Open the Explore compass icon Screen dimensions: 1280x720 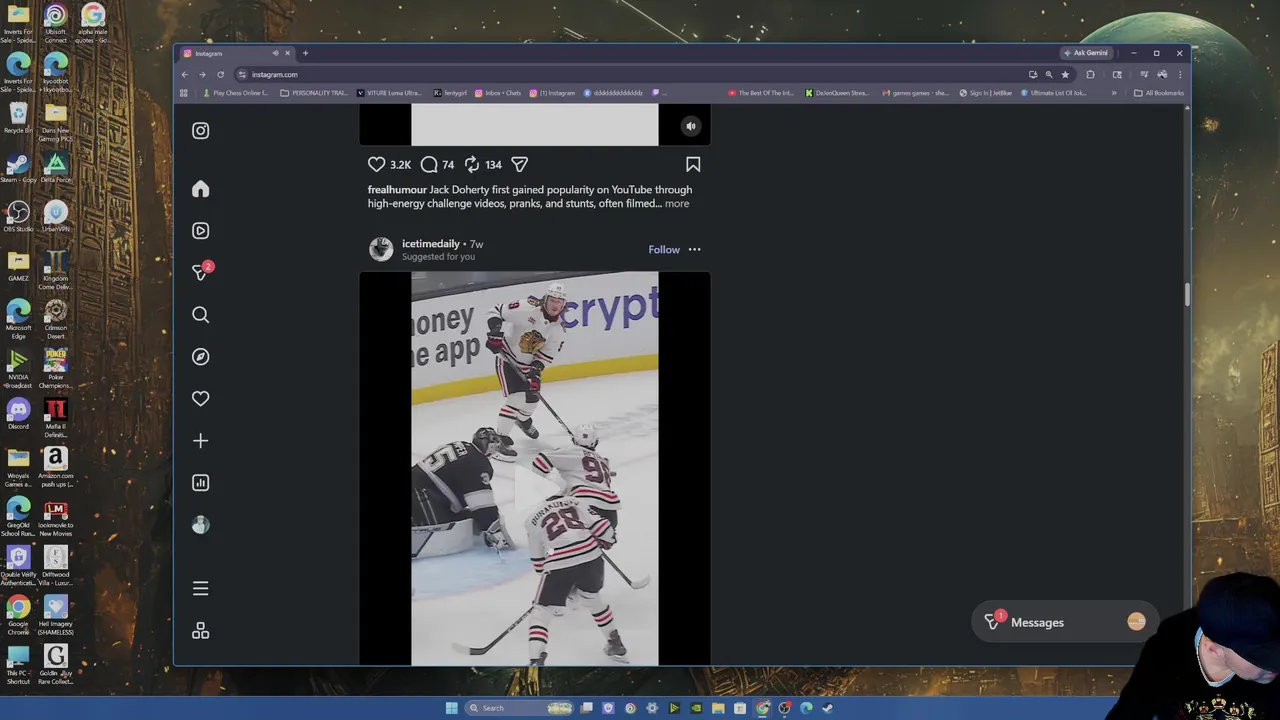coord(200,357)
